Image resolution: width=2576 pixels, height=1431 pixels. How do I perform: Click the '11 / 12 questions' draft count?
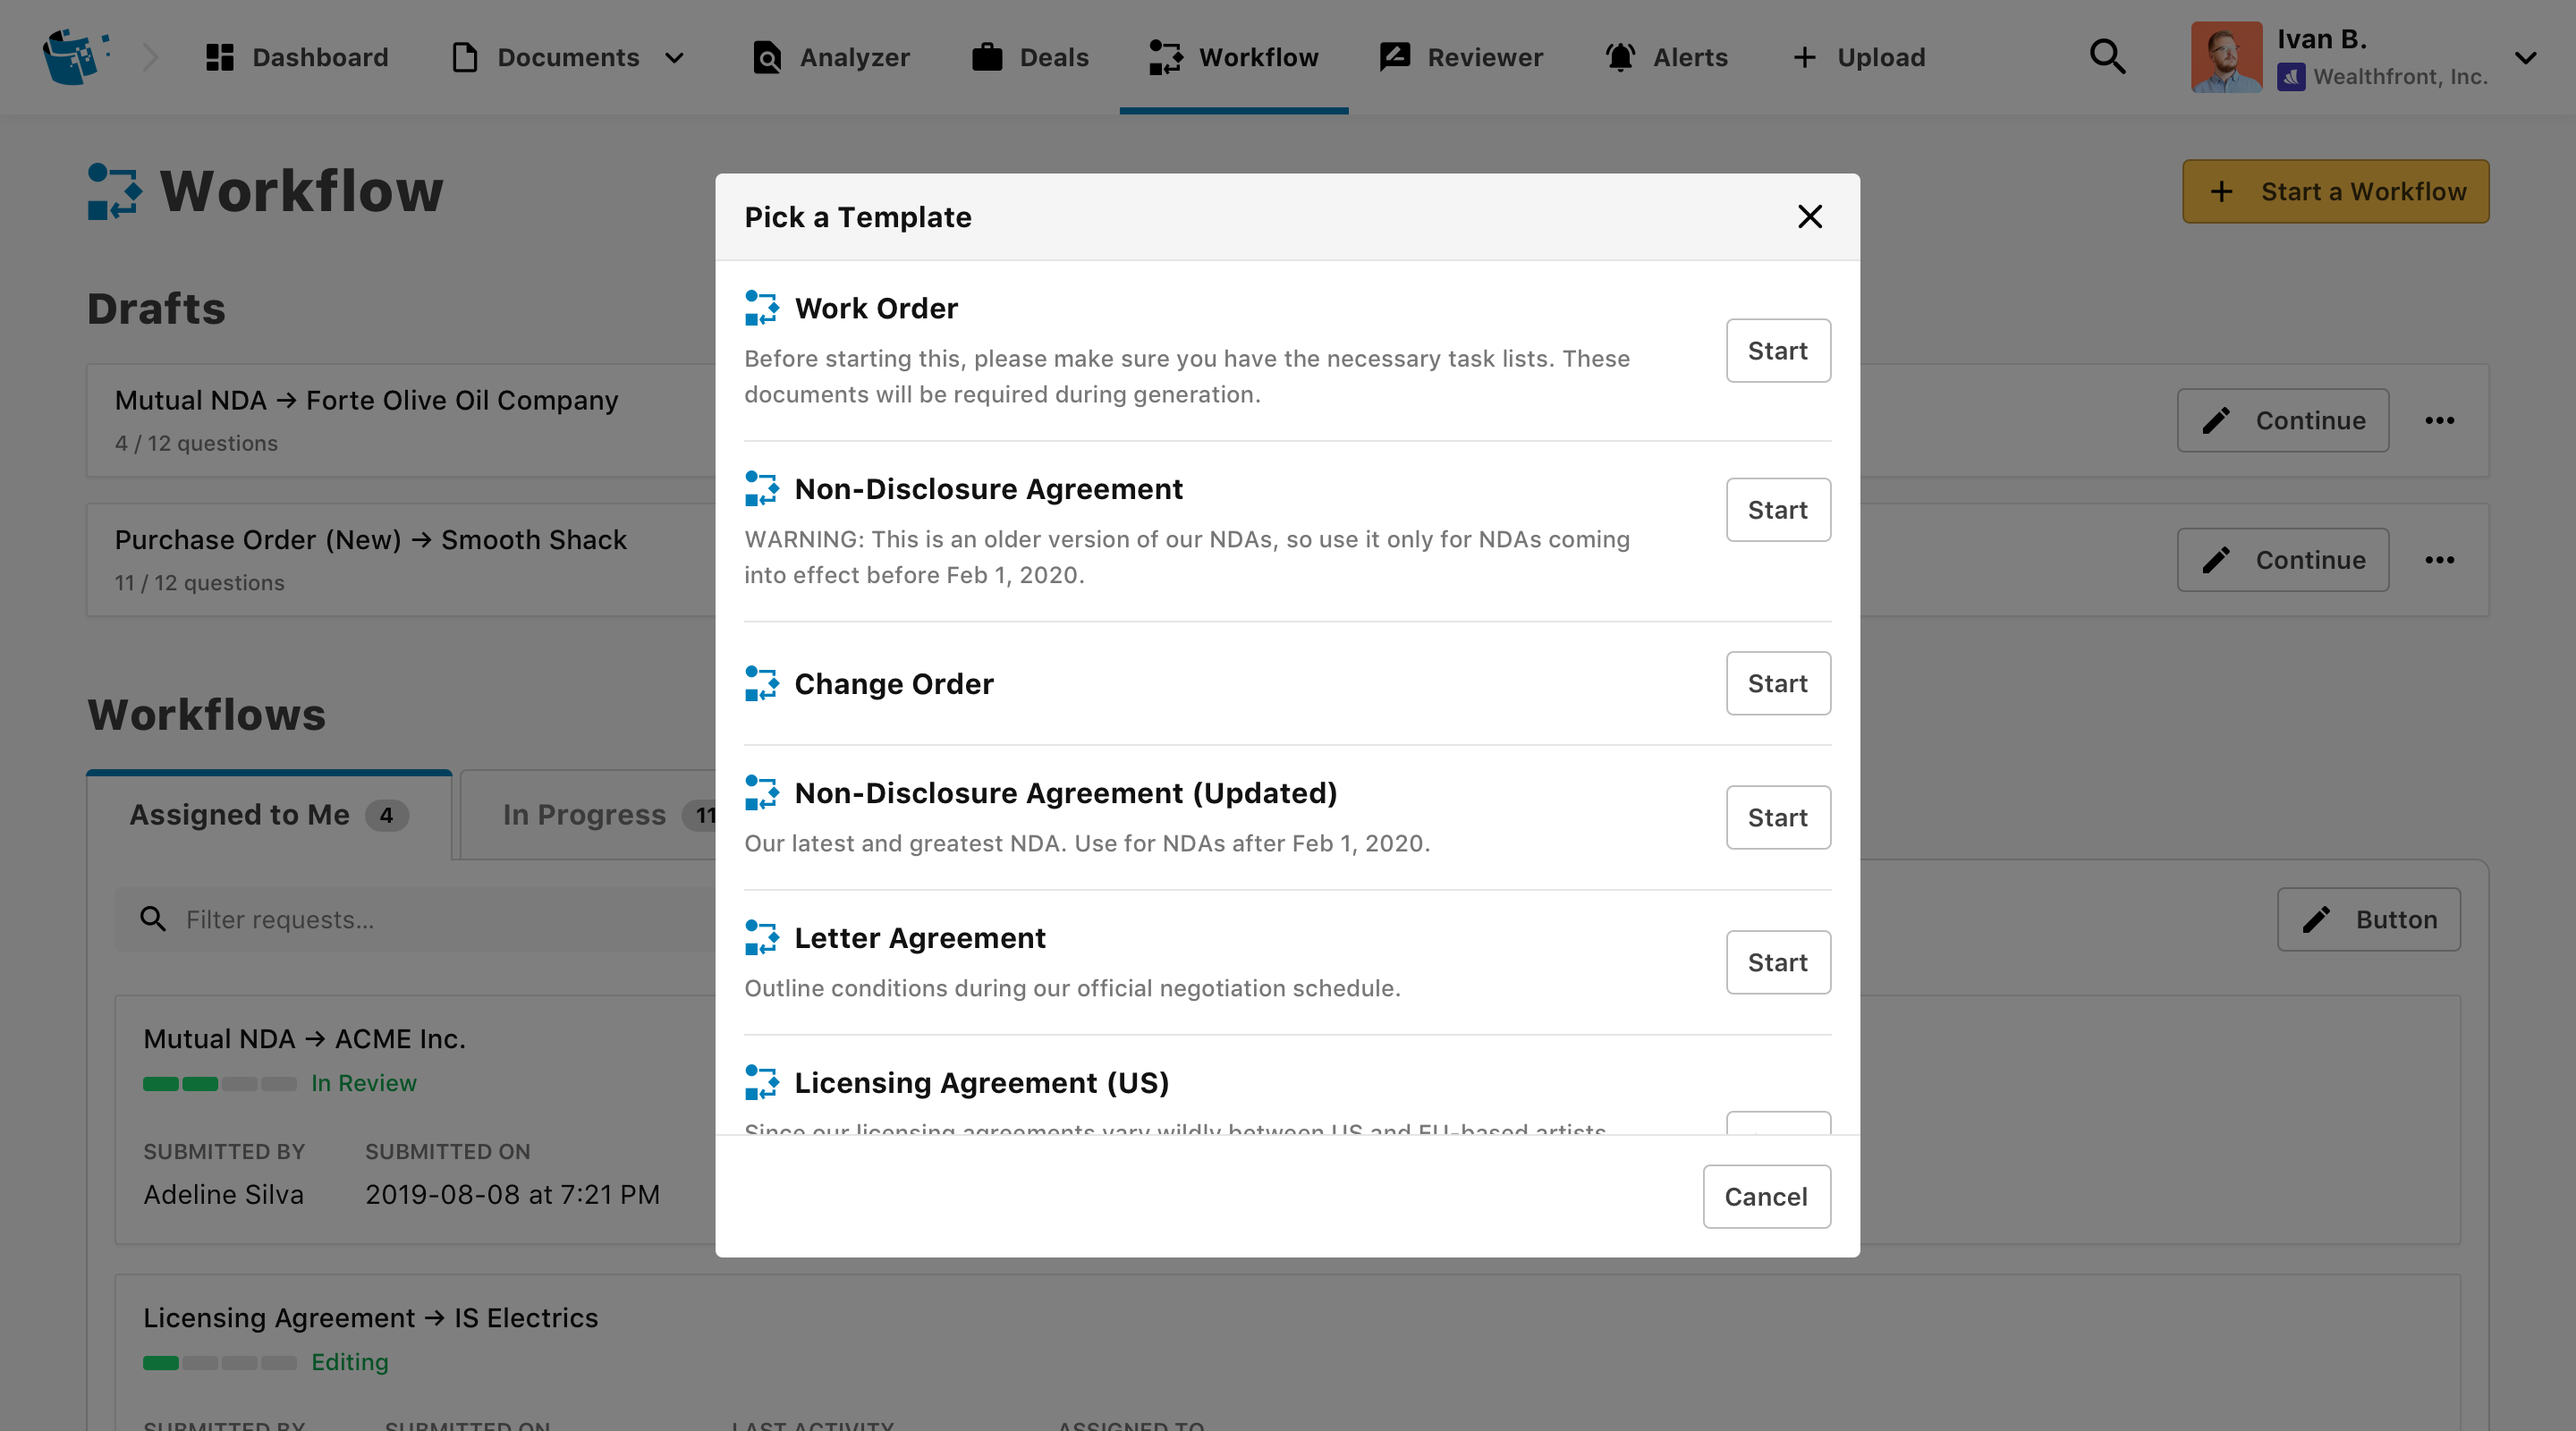tap(199, 583)
